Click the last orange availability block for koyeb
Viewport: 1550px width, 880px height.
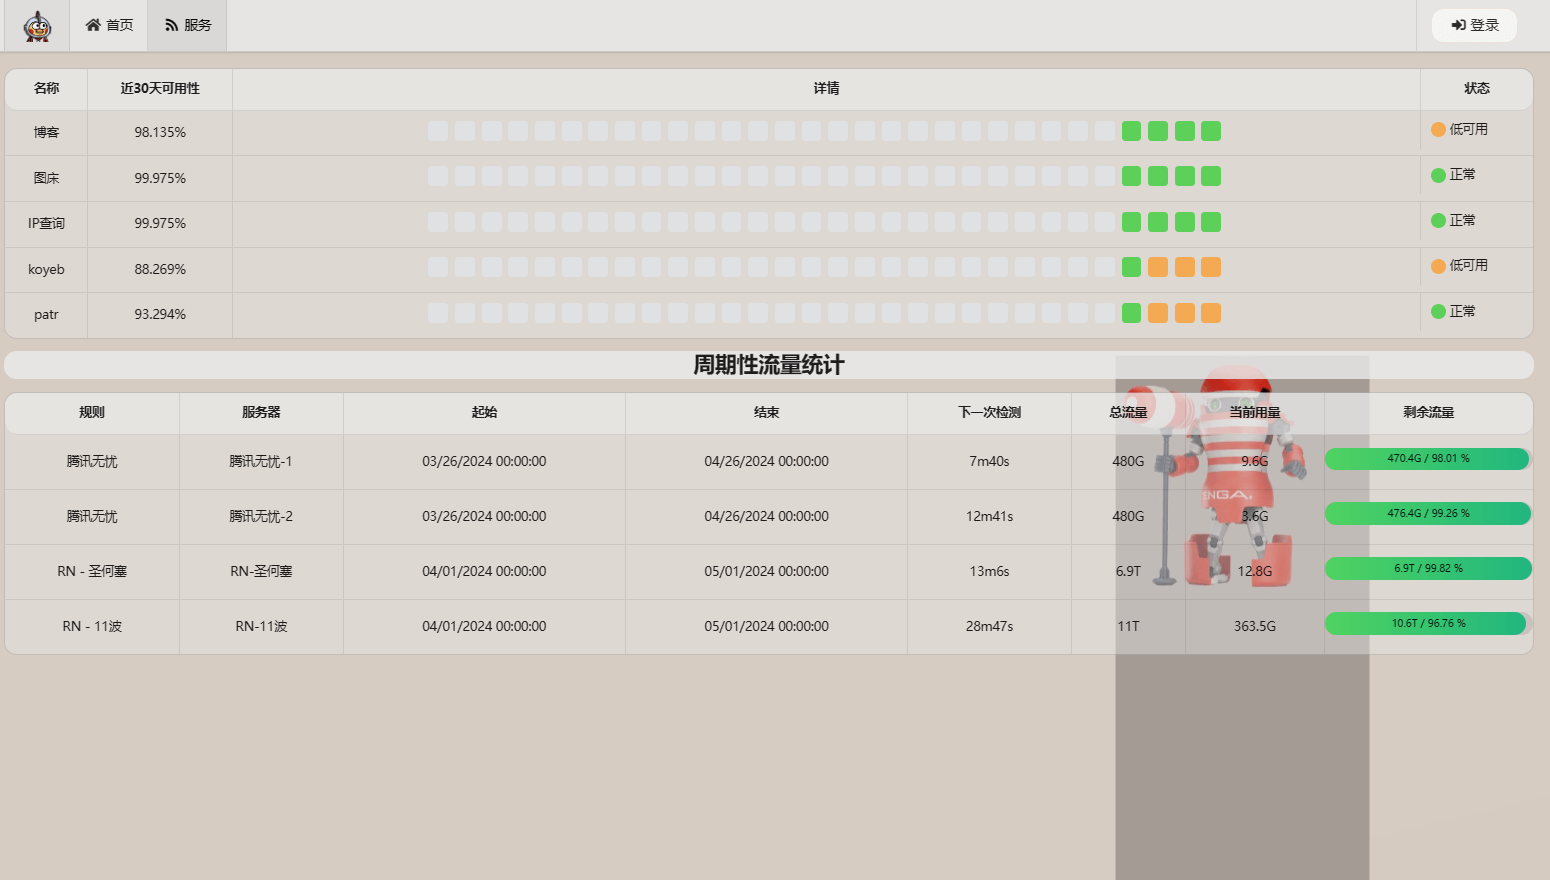point(1211,267)
